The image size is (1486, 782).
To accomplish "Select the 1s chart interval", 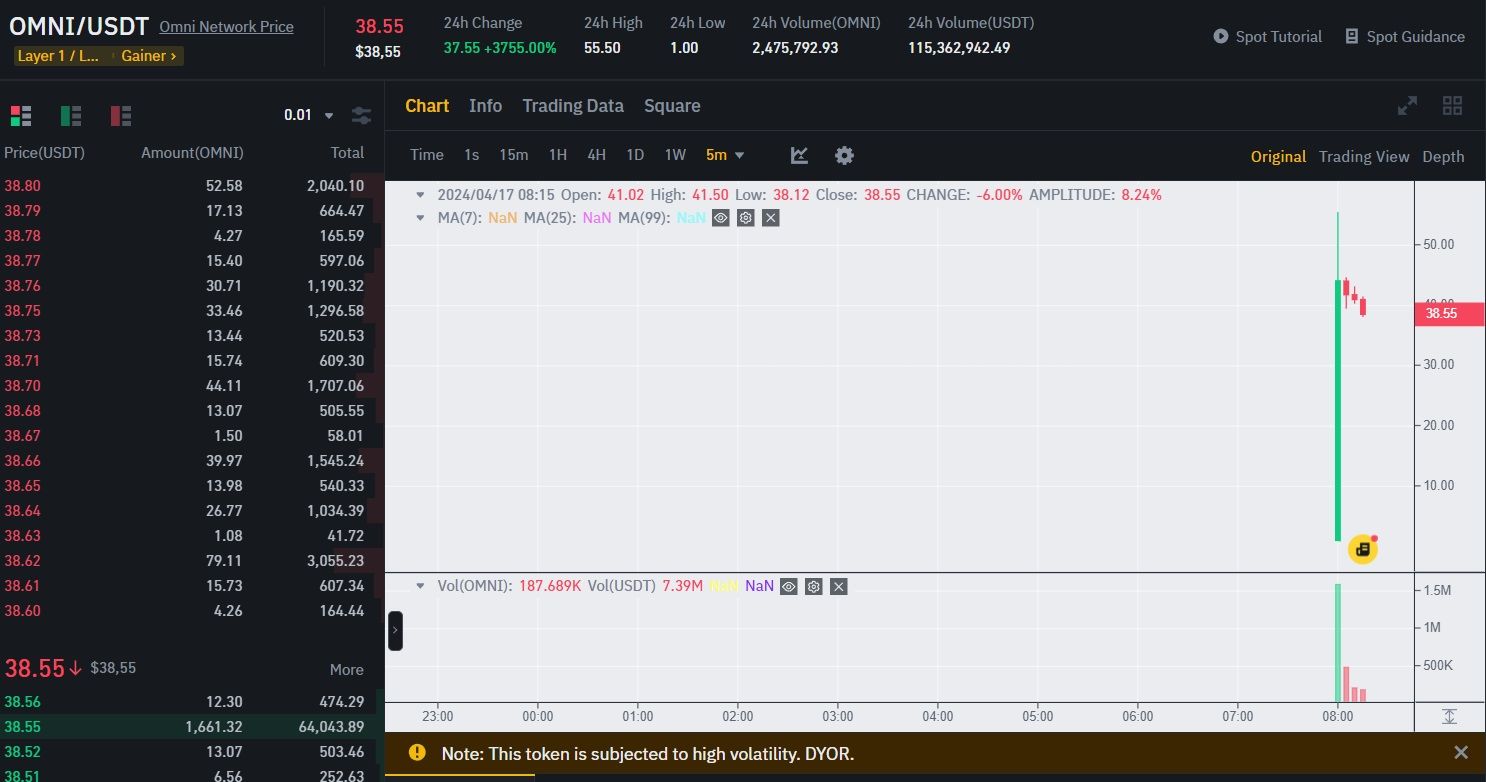I will (x=472, y=155).
